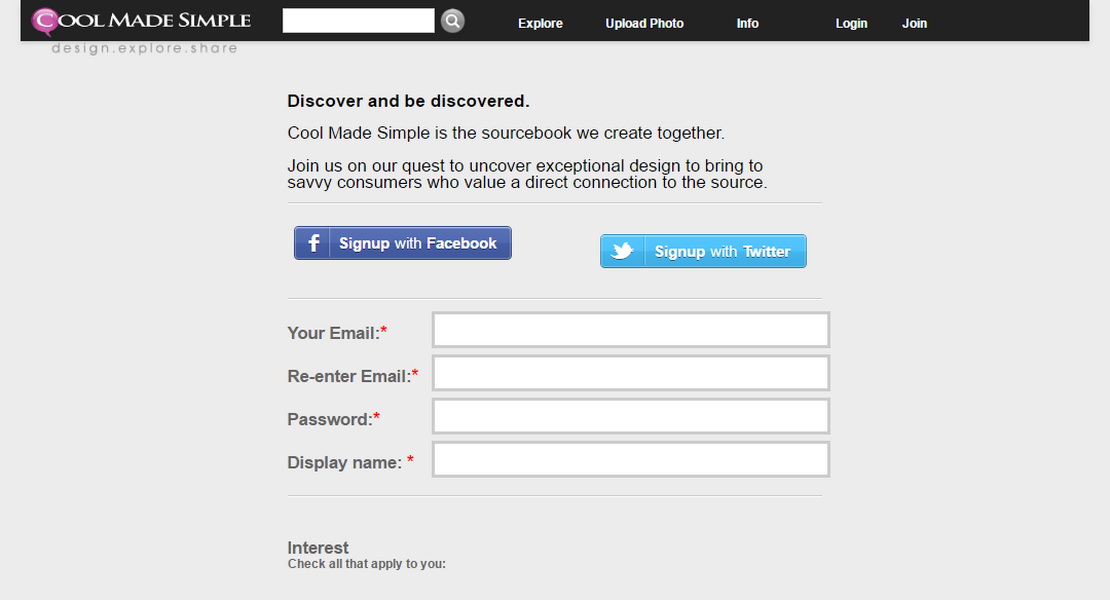Screen dimensions: 1110x600
Task: Select the Re-enter Email text box
Action: [x=630, y=373]
